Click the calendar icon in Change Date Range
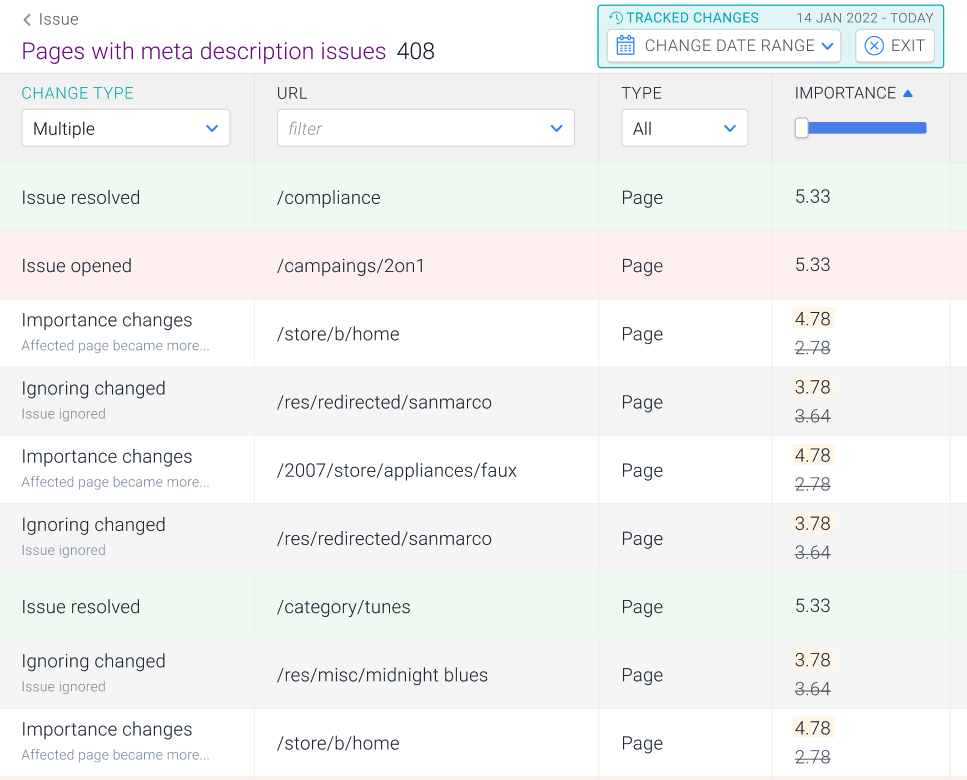Viewport: 967px width, 780px height. pos(625,46)
